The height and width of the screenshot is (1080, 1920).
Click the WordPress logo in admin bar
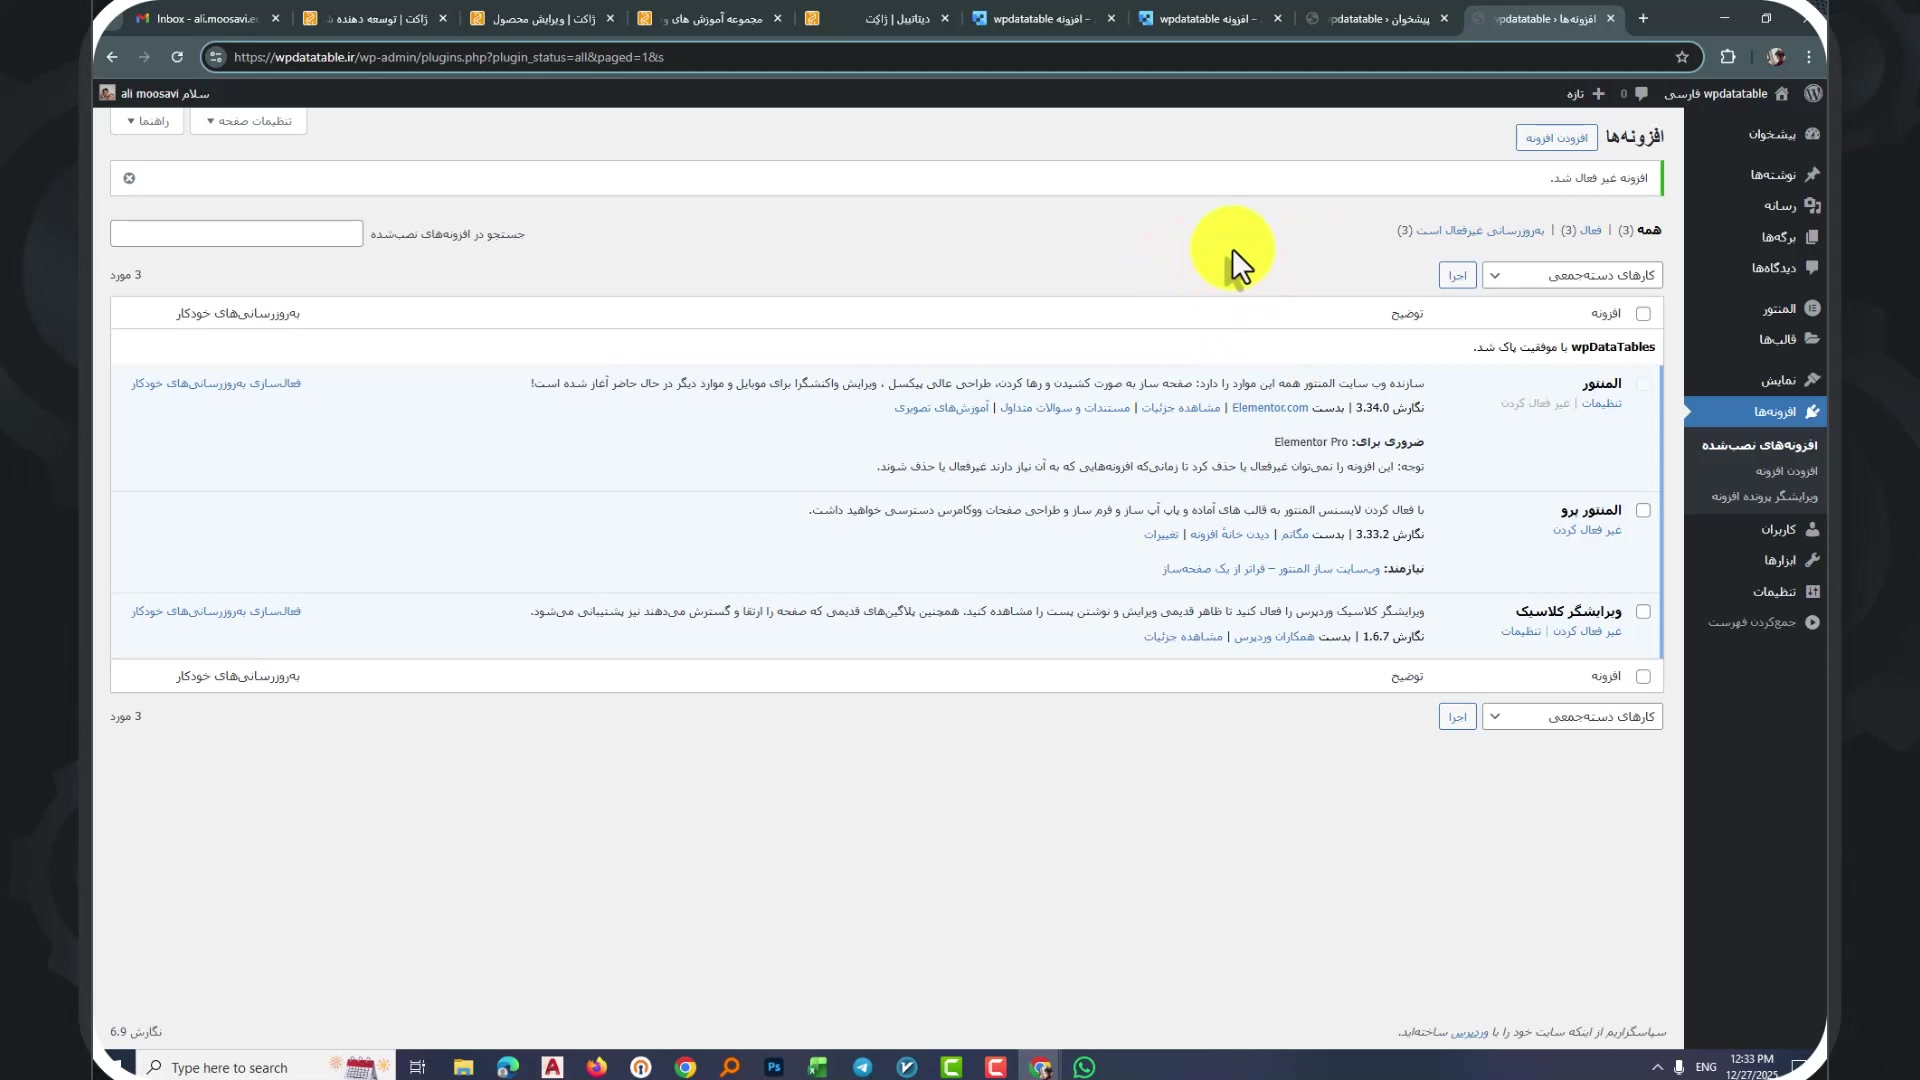[1813, 93]
